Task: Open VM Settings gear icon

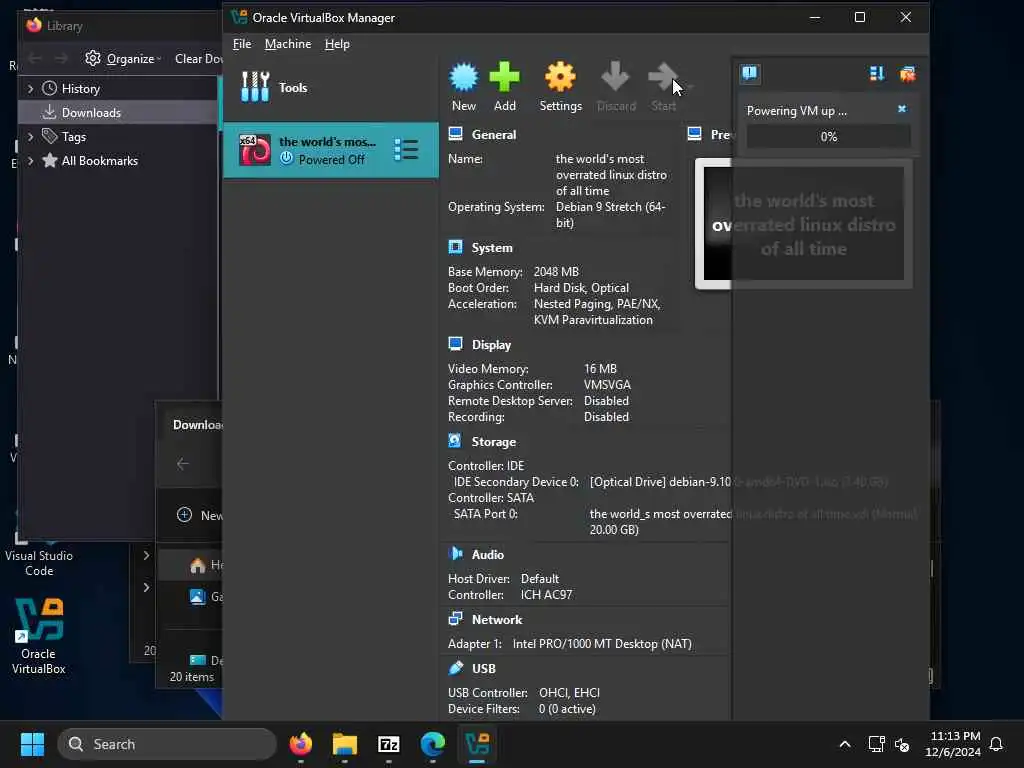Action: 560,78
